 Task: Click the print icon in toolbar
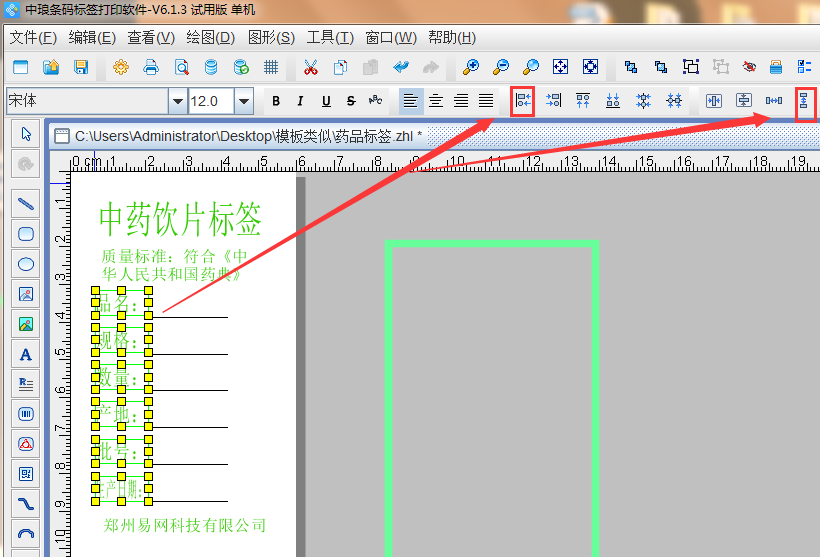click(x=151, y=68)
